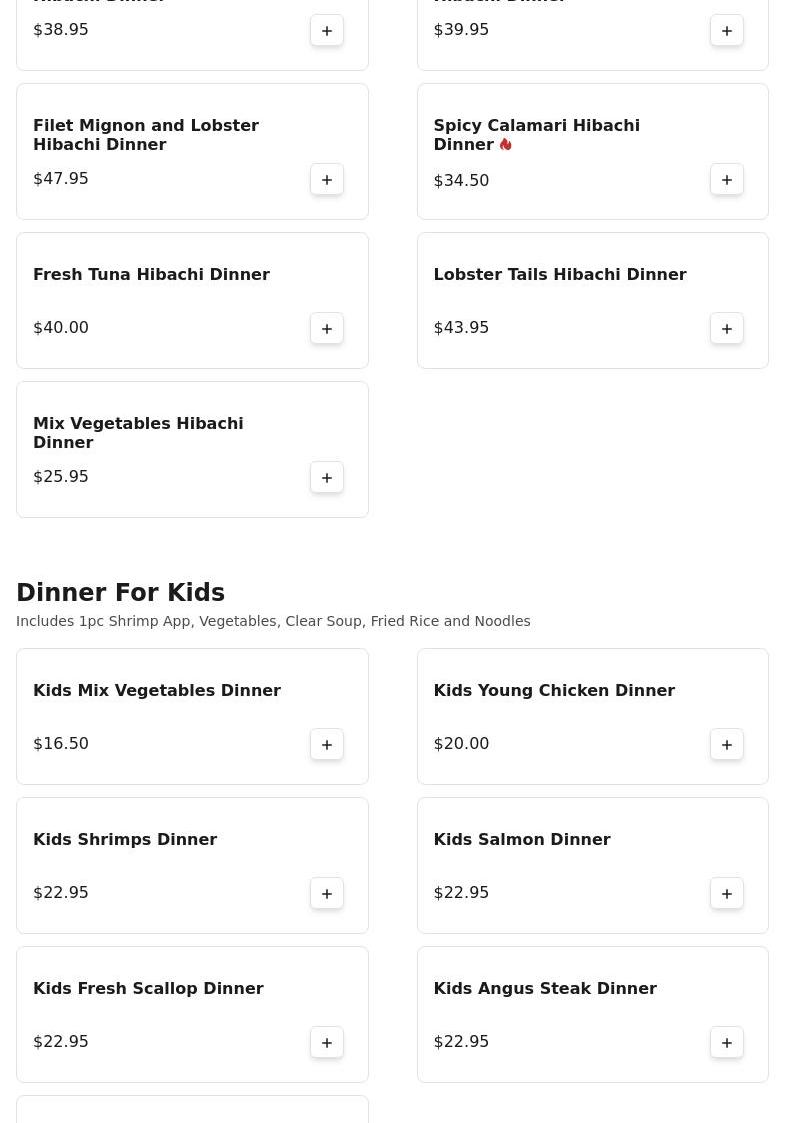Add Mix Vegetables Hibachi Dinner
The width and height of the screenshot is (785, 1123).
[x=327, y=478]
